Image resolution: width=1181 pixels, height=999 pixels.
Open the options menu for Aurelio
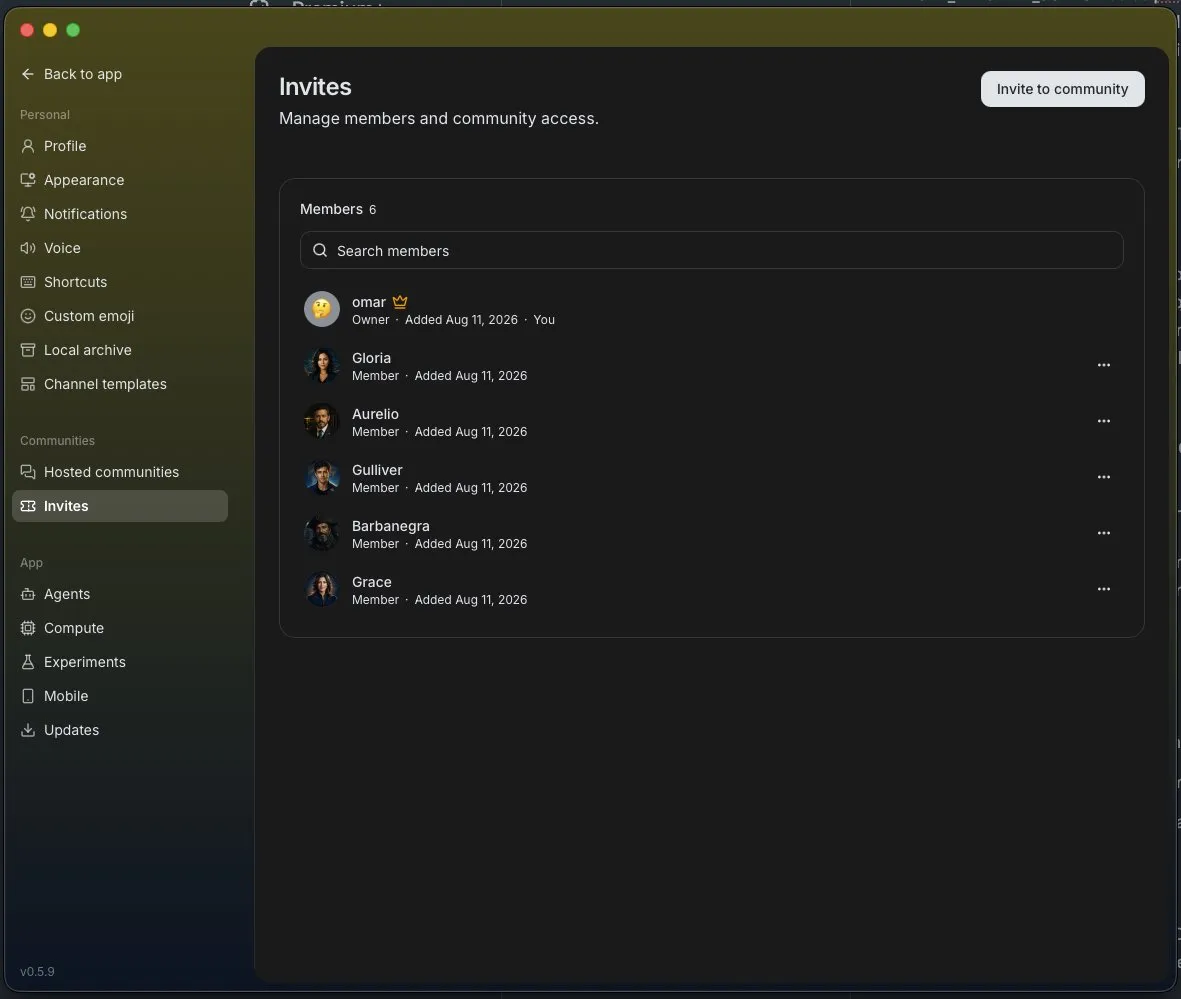coord(1103,421)
